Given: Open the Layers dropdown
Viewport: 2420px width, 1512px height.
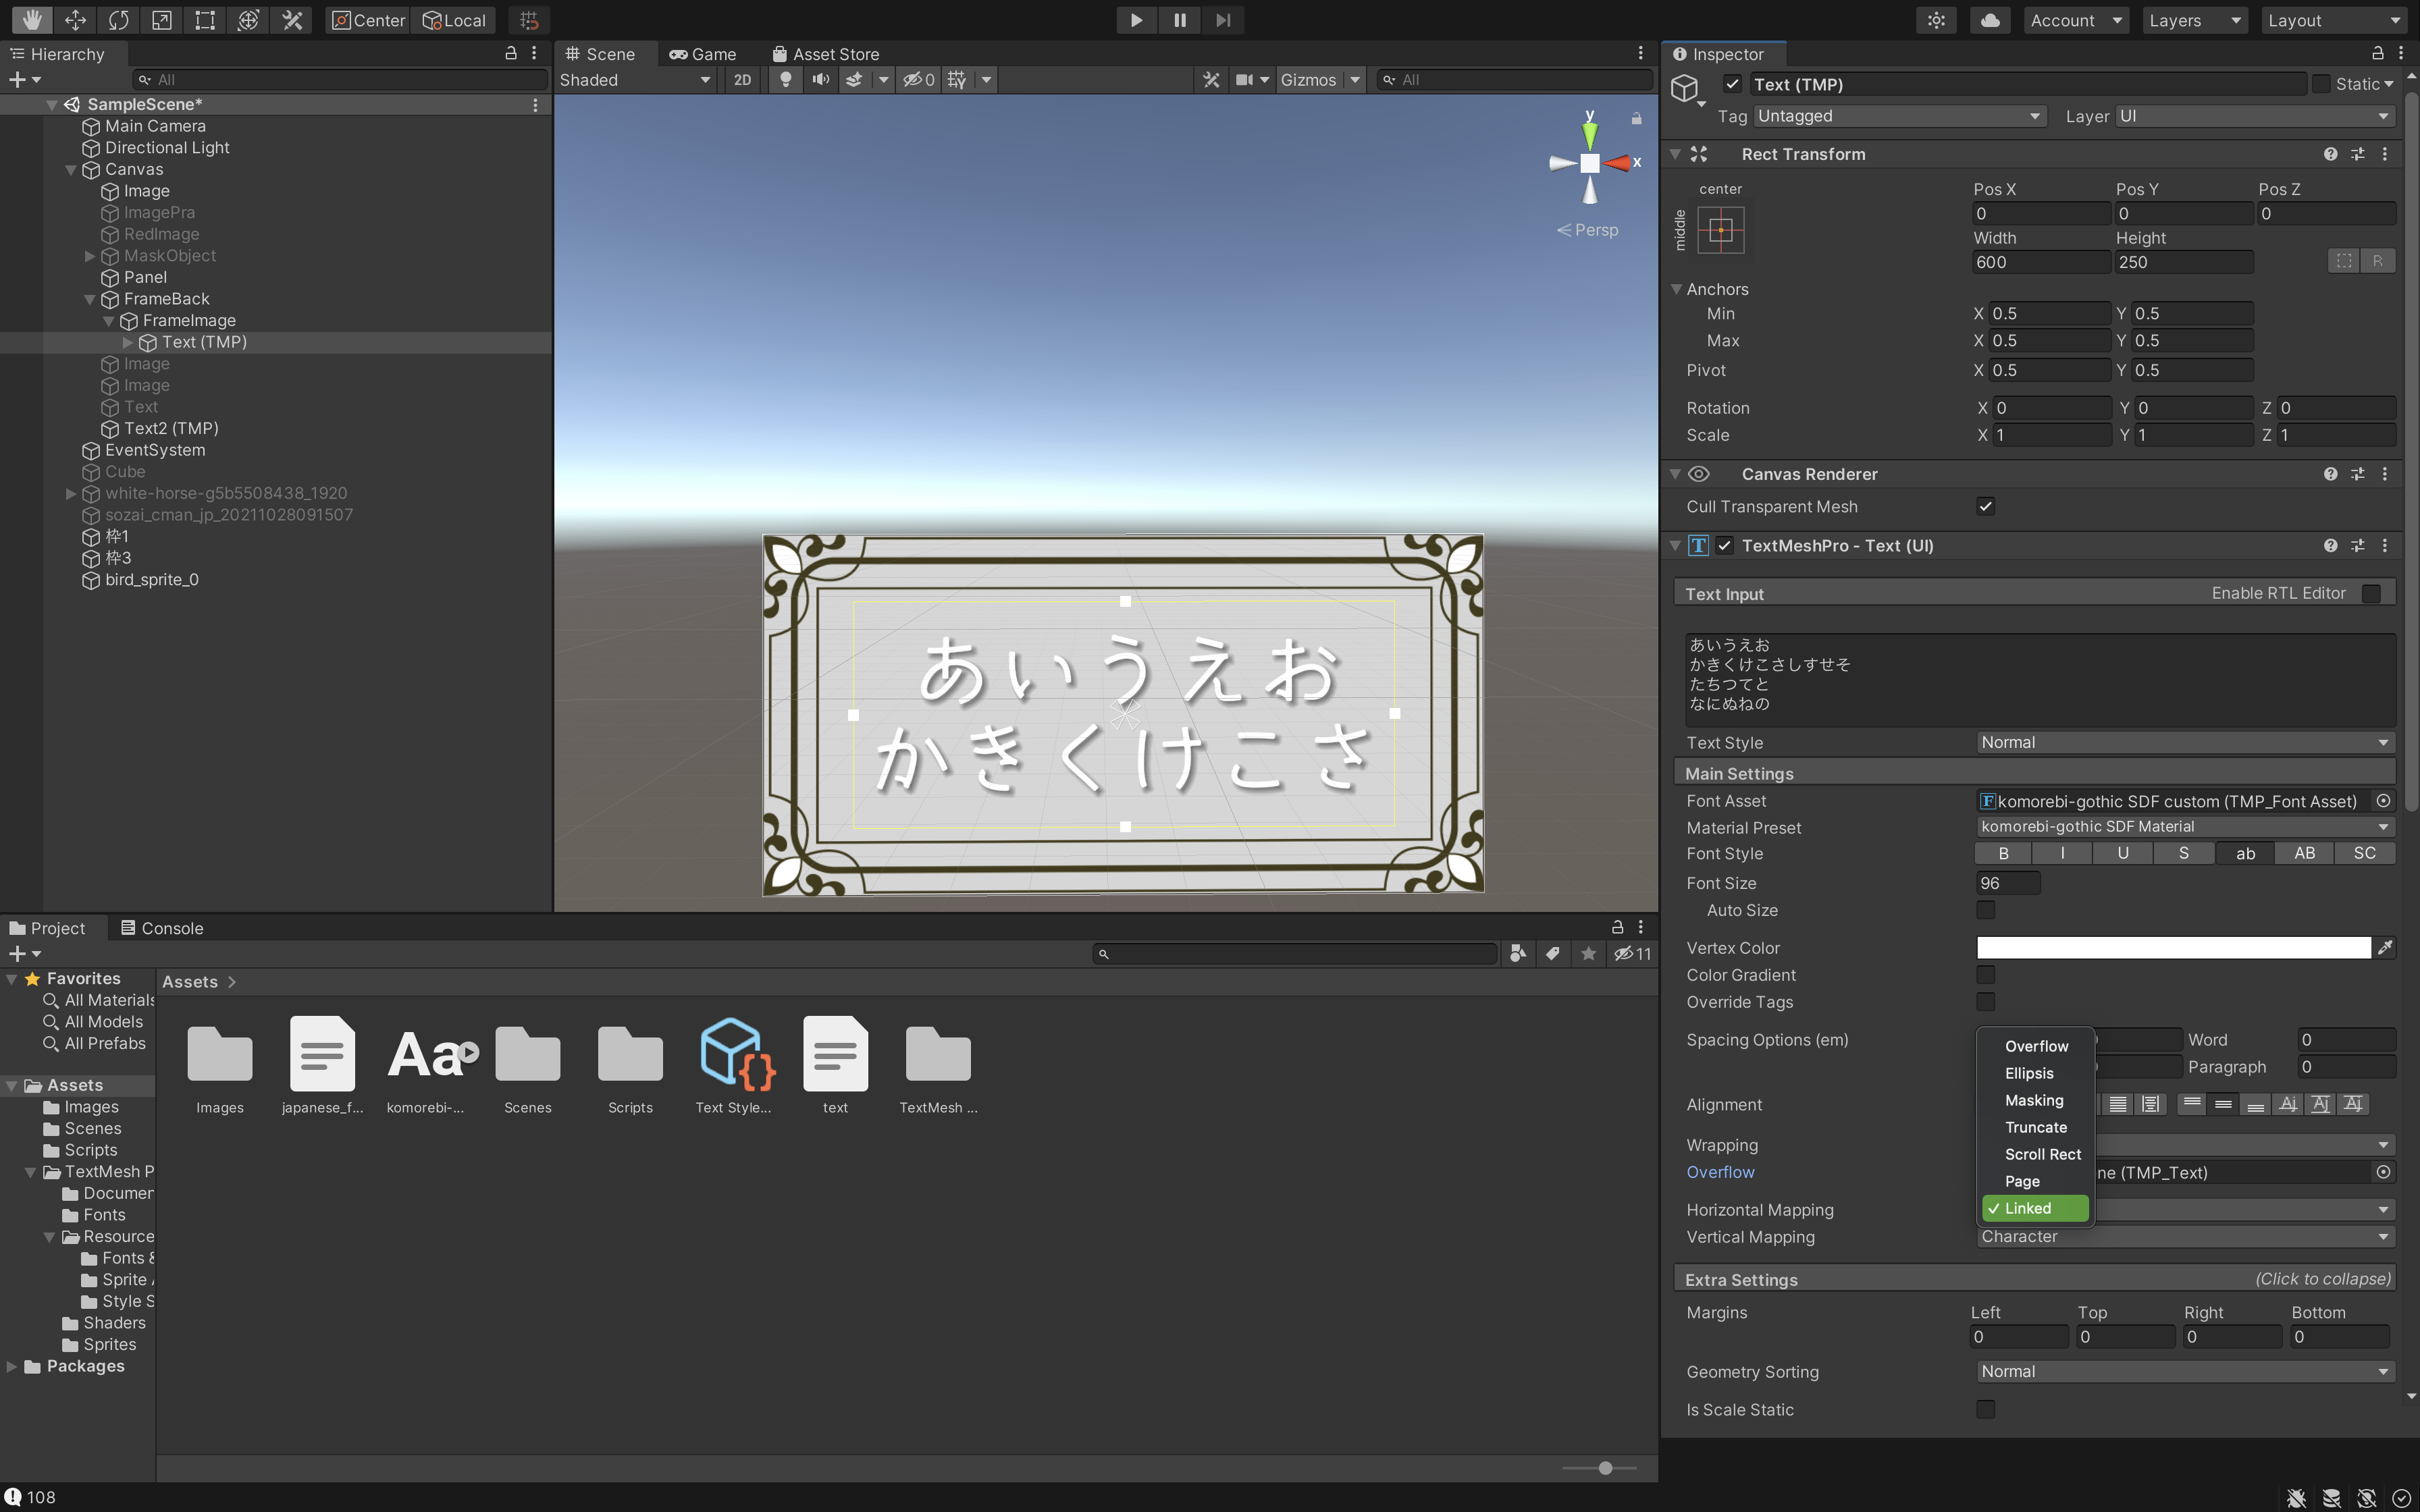Looking at the screenshot, I should pos(2194,20).
